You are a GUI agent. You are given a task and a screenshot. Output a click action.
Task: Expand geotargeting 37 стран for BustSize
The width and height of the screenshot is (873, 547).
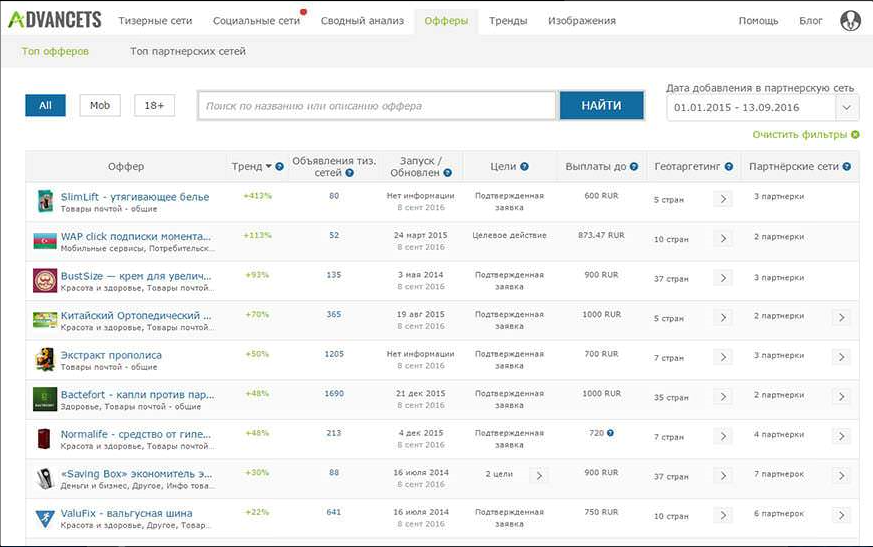[723, 278]
